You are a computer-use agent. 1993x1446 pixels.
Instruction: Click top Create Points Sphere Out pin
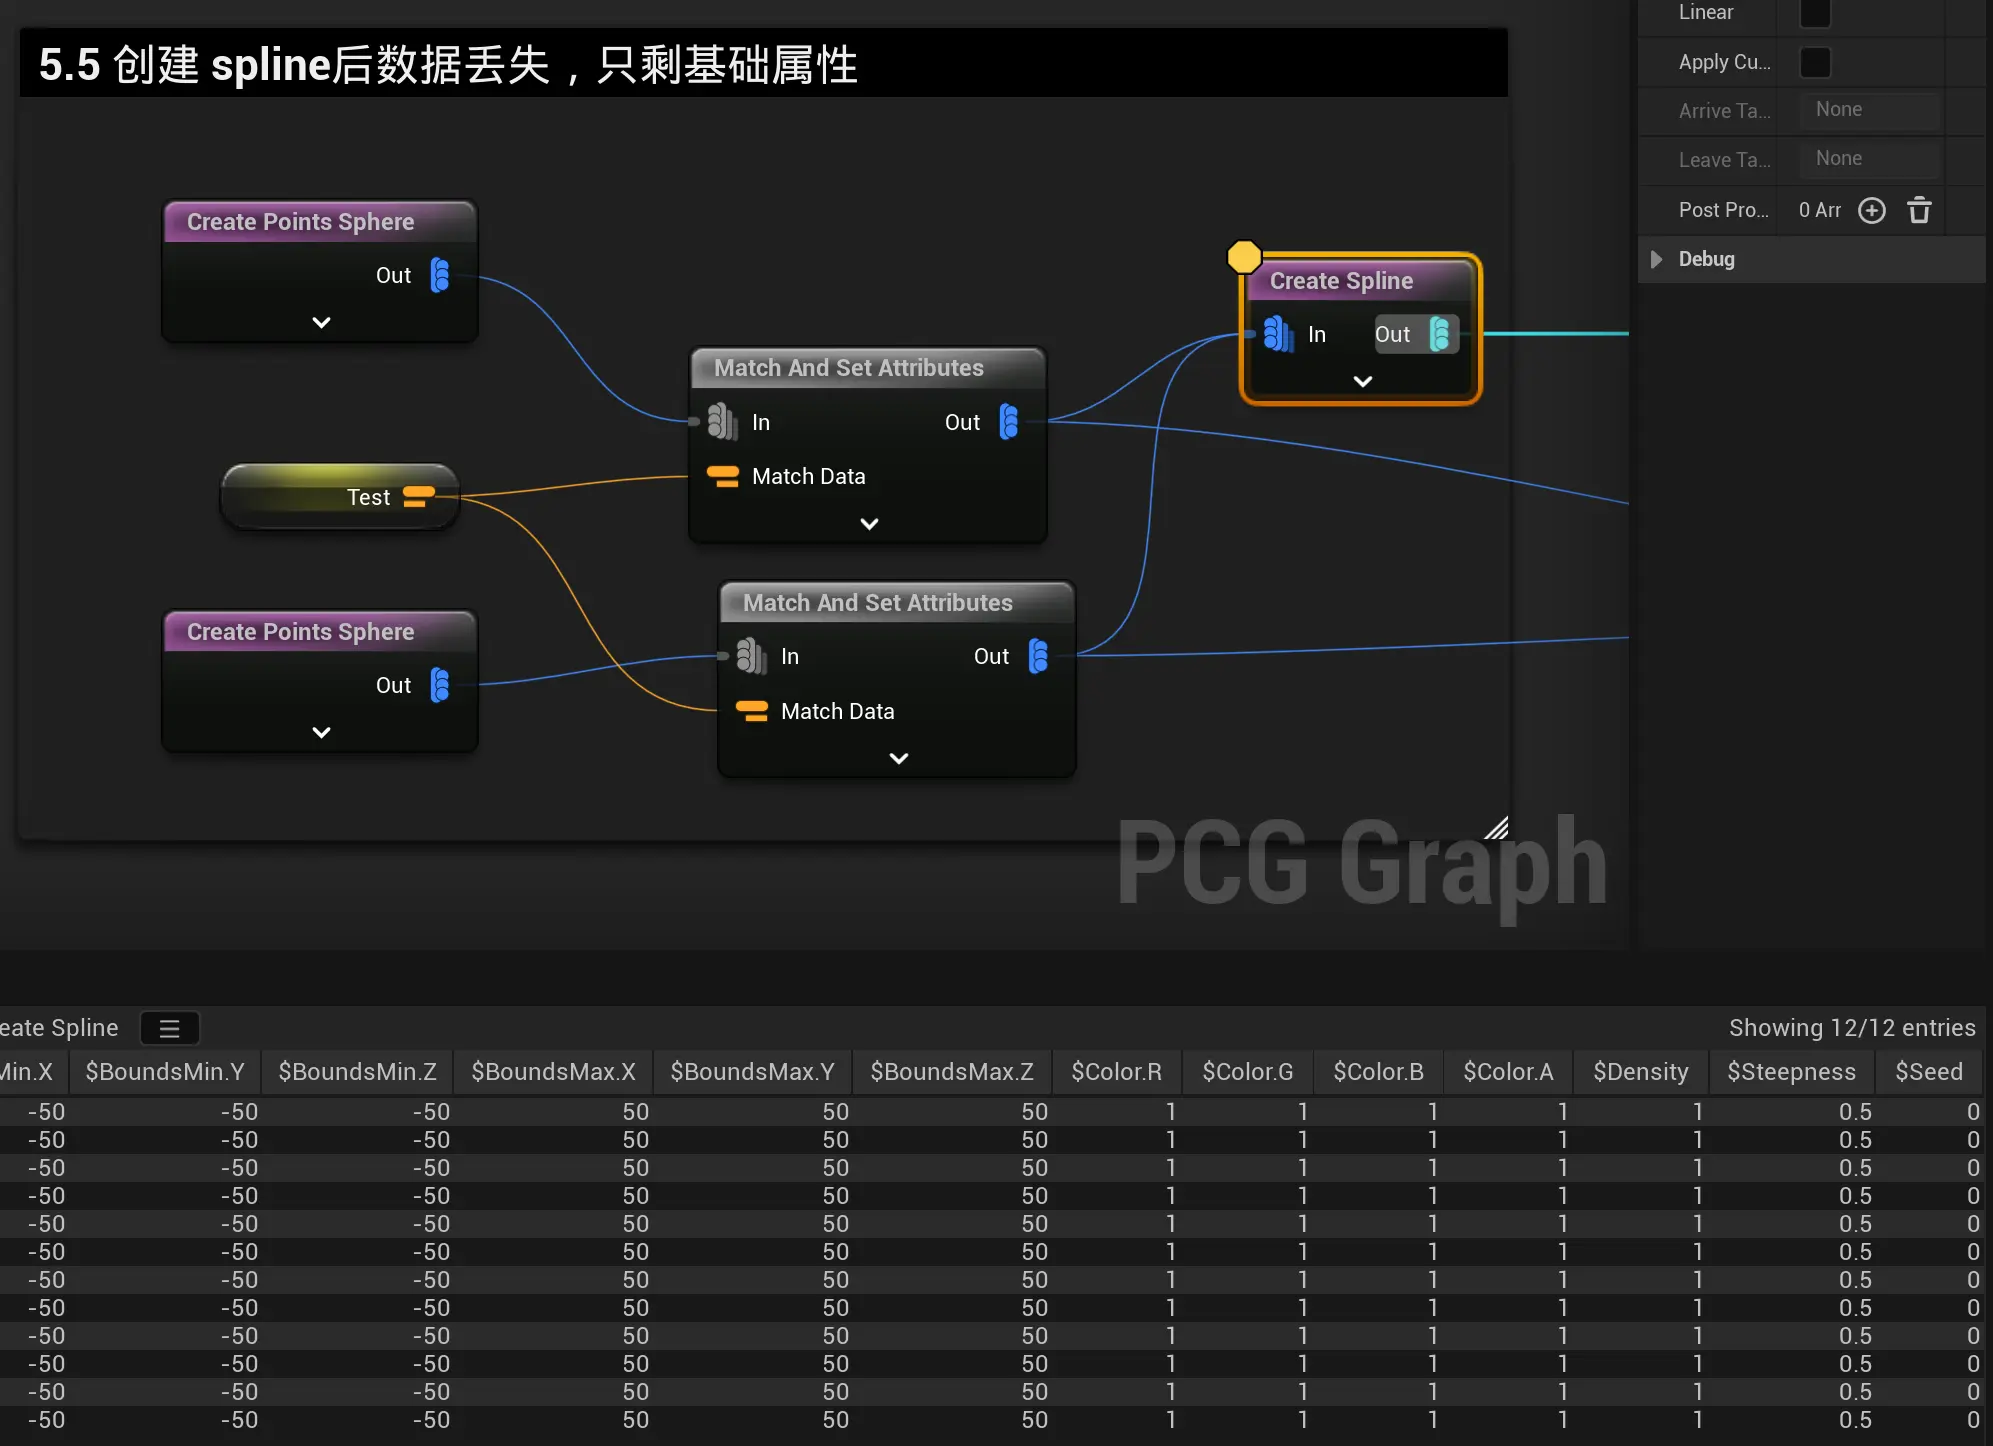[440, 275]
